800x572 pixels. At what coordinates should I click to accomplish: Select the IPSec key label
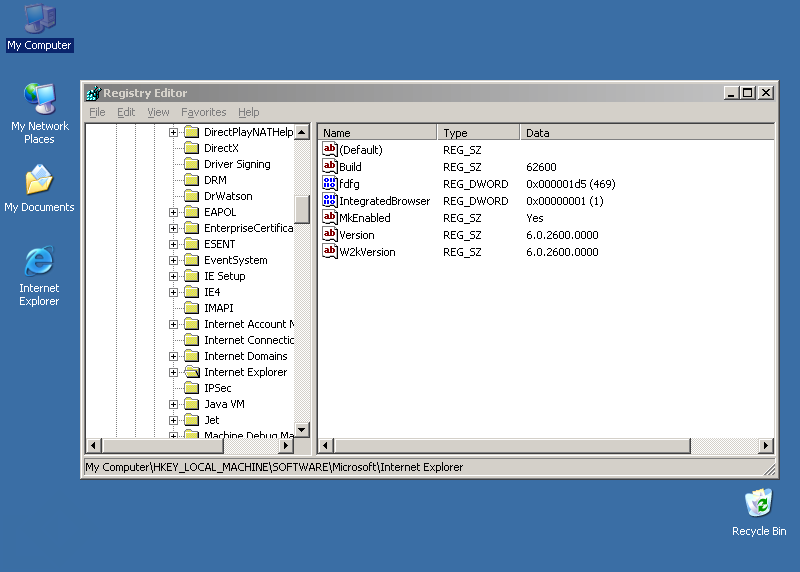pos(218,388)
